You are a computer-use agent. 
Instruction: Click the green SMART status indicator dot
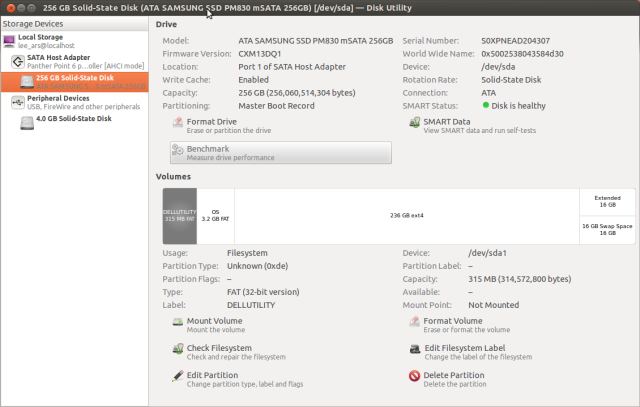tap(486, 105)
